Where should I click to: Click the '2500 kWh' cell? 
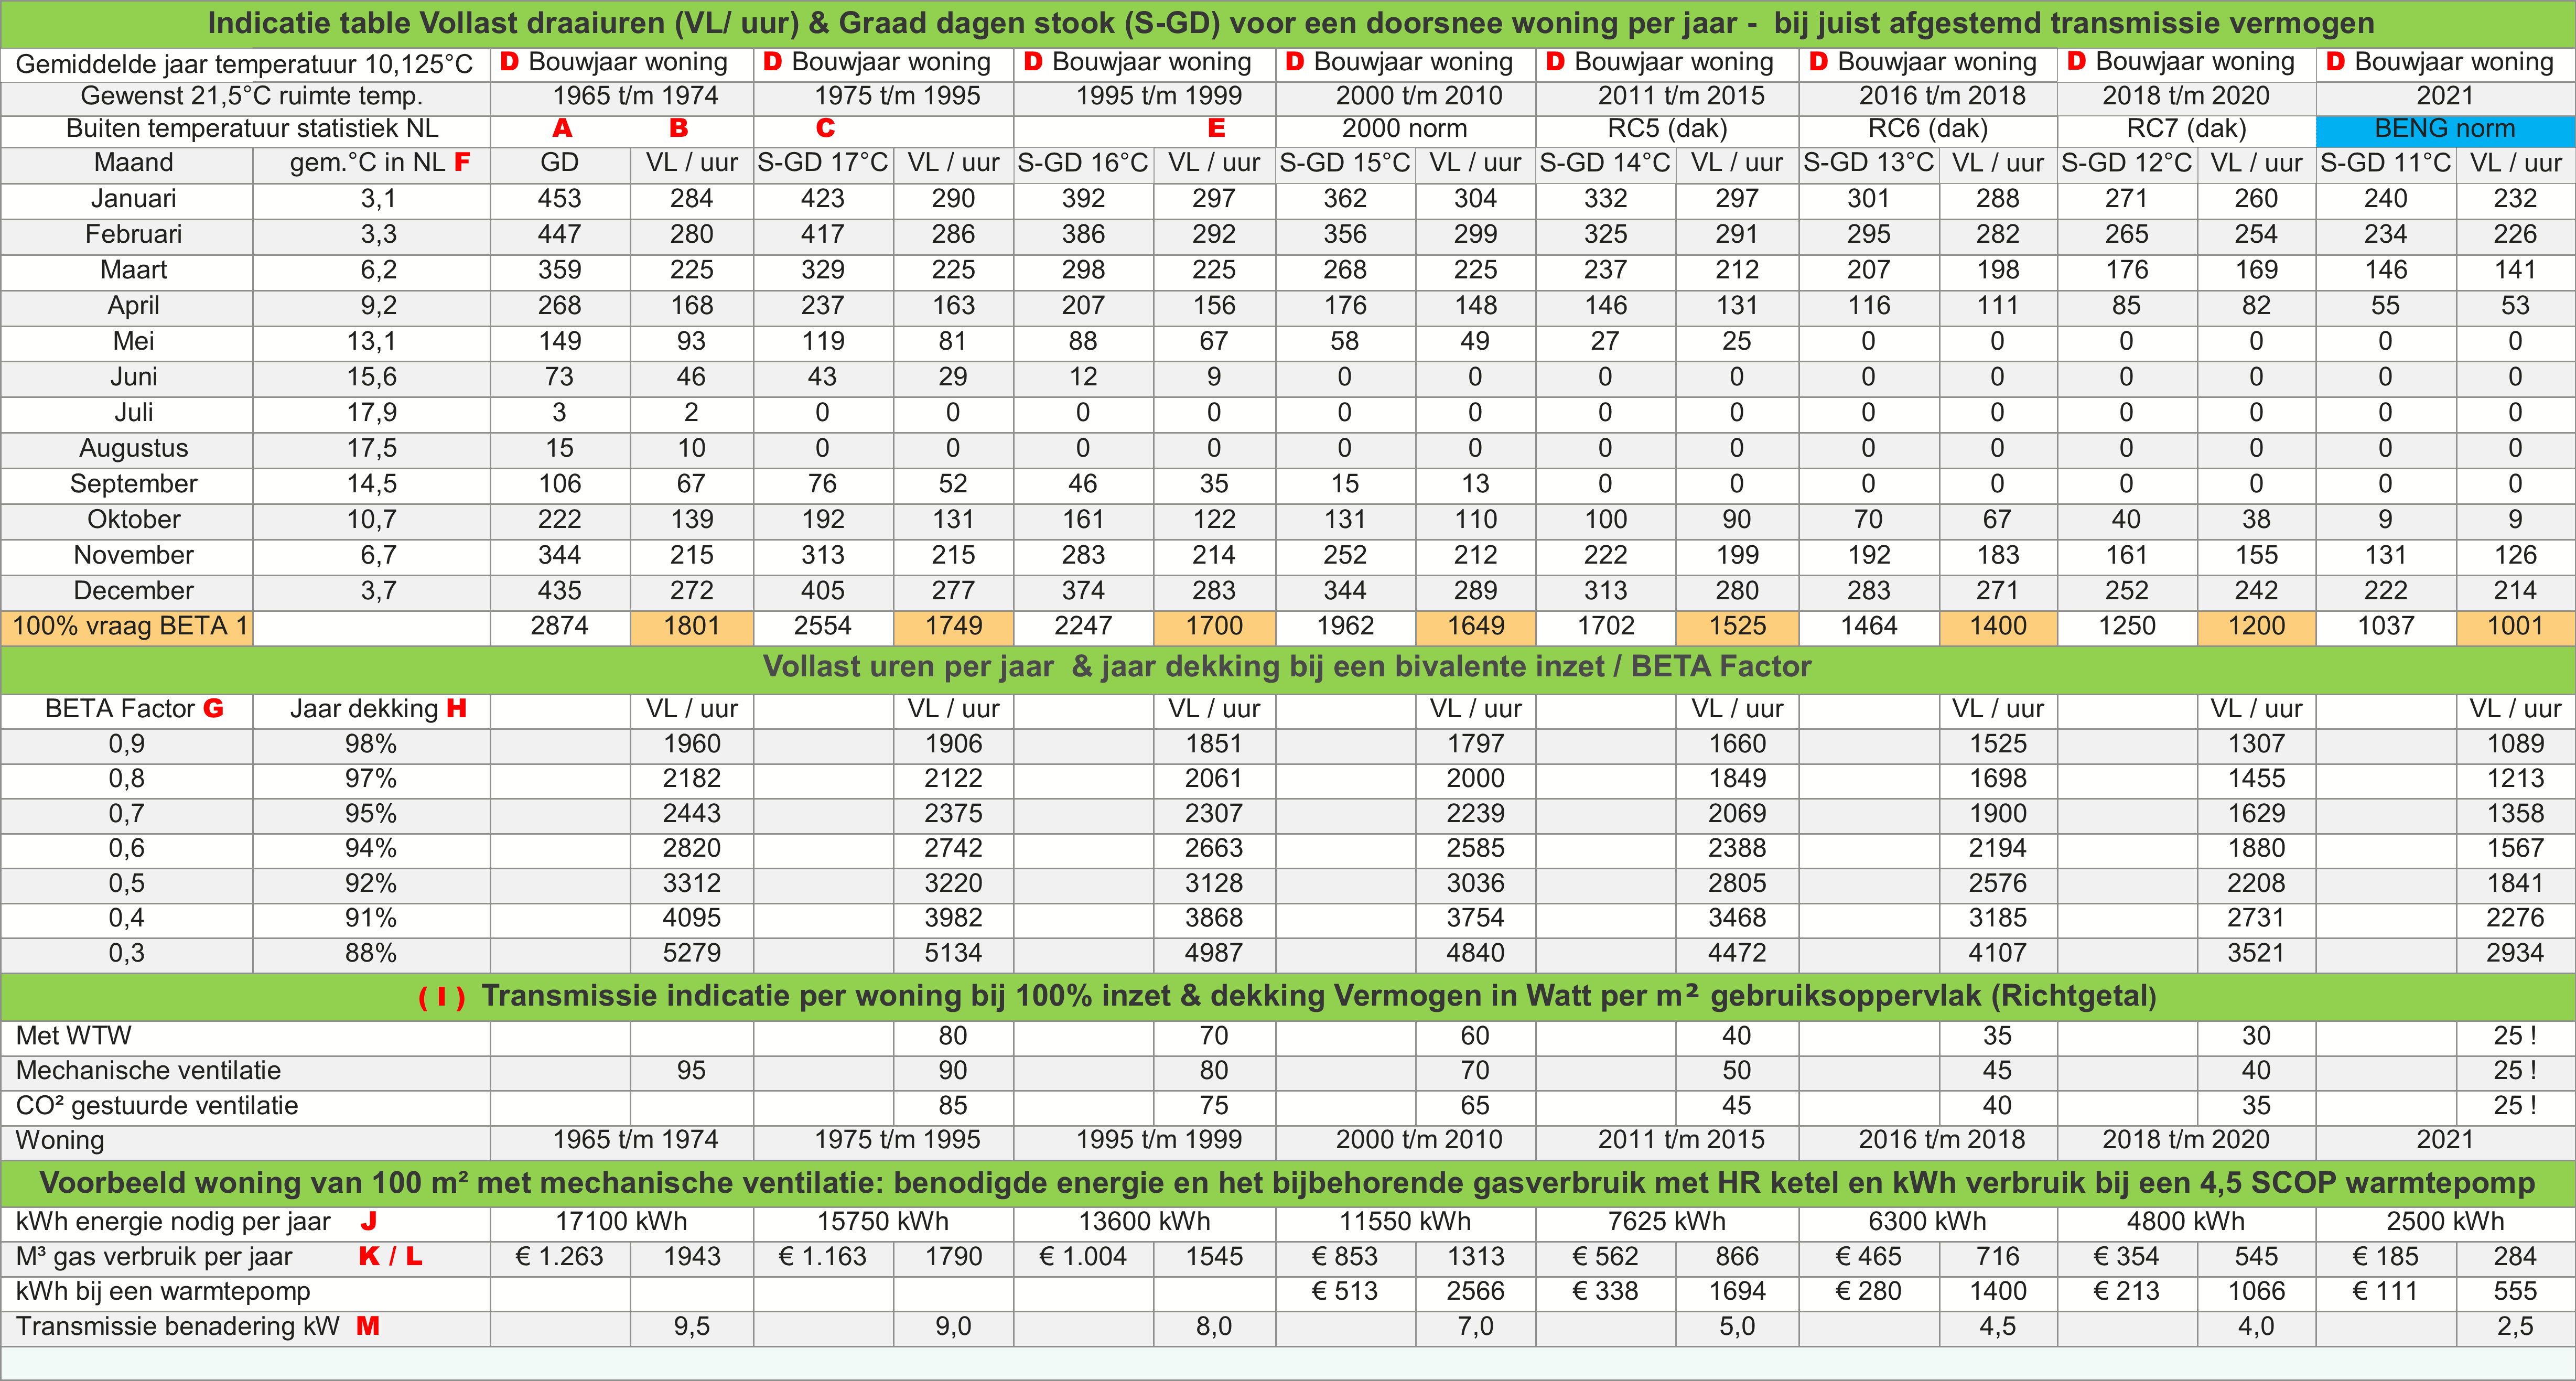(2445, 1223)
